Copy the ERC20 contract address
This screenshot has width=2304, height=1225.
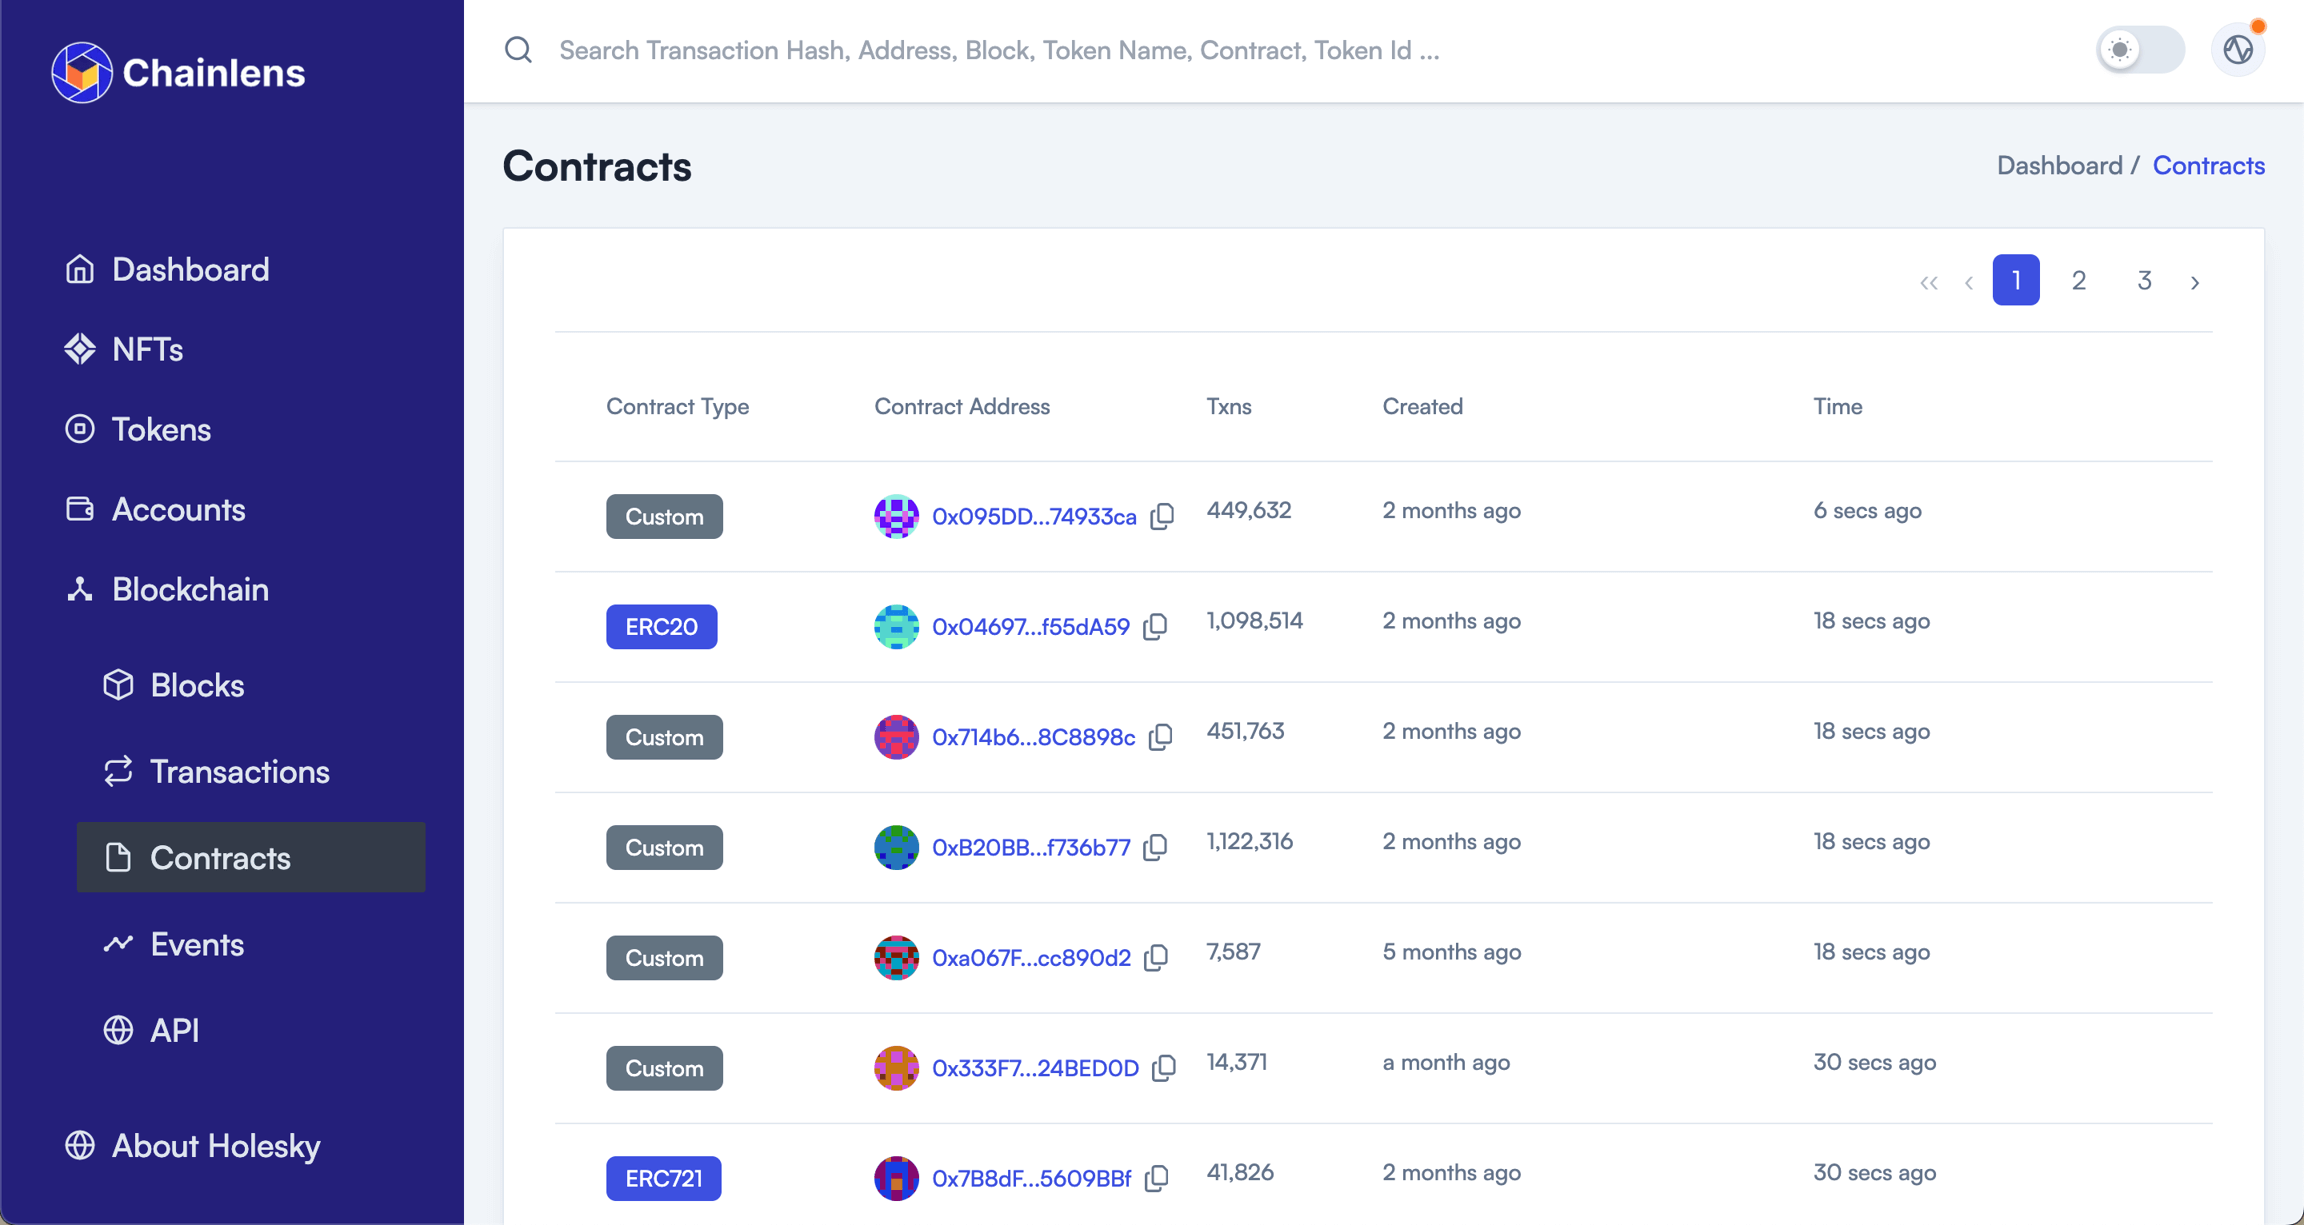[x=1155, y=626]
